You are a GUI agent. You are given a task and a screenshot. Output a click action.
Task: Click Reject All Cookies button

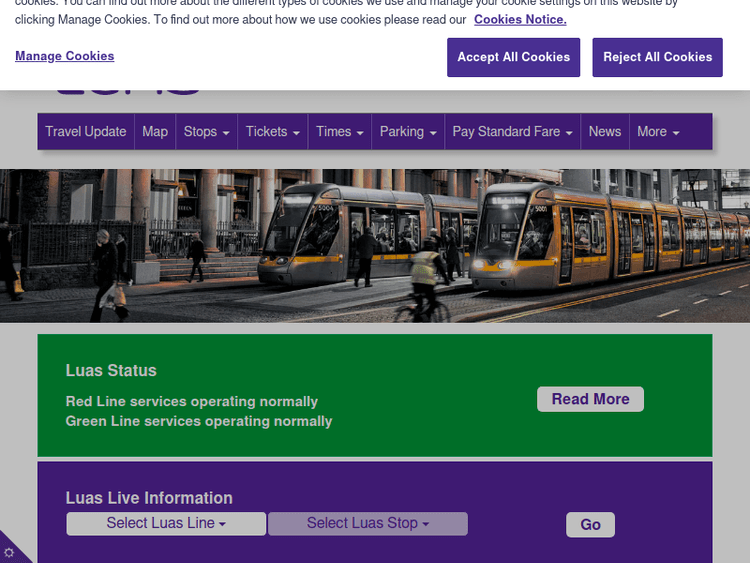click(x=657, y=57)
